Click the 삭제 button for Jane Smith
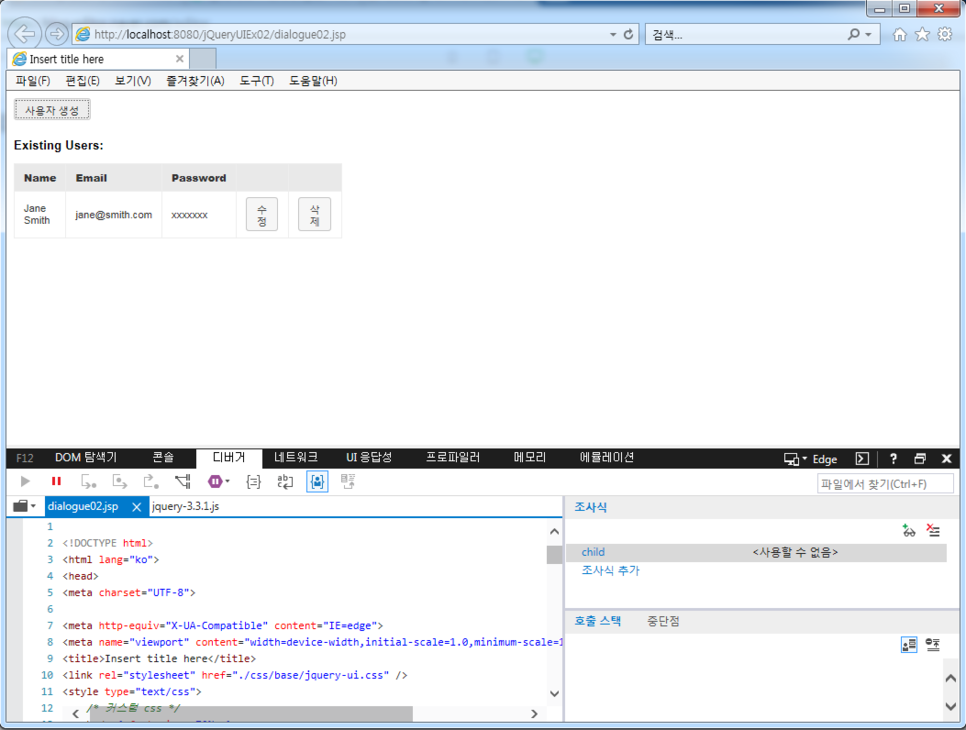The width and height of the screenshot is (966, 730). (x=314, y=214)
